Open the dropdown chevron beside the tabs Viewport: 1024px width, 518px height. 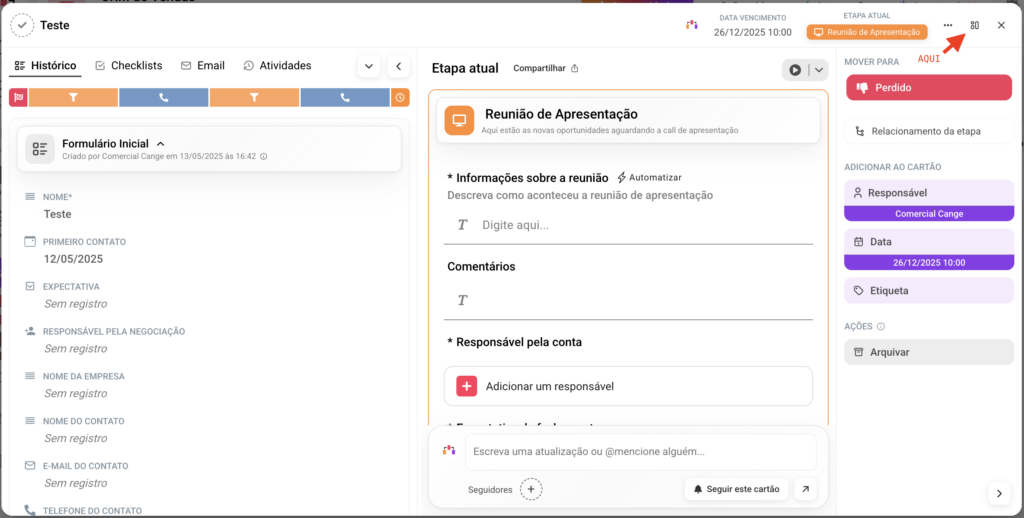point(368,66)
